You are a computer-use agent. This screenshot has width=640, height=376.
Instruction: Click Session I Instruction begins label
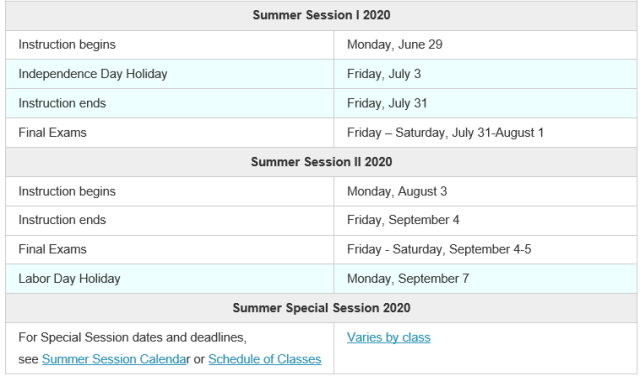(67, 44)
